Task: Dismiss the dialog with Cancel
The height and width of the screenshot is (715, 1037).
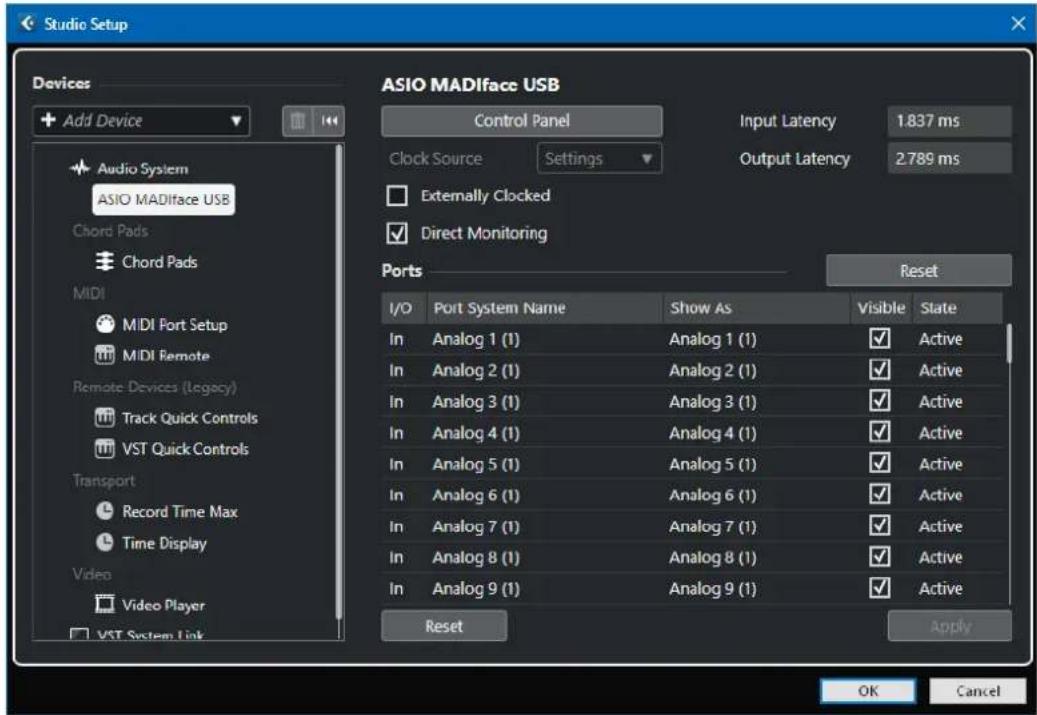Action: 977,691
